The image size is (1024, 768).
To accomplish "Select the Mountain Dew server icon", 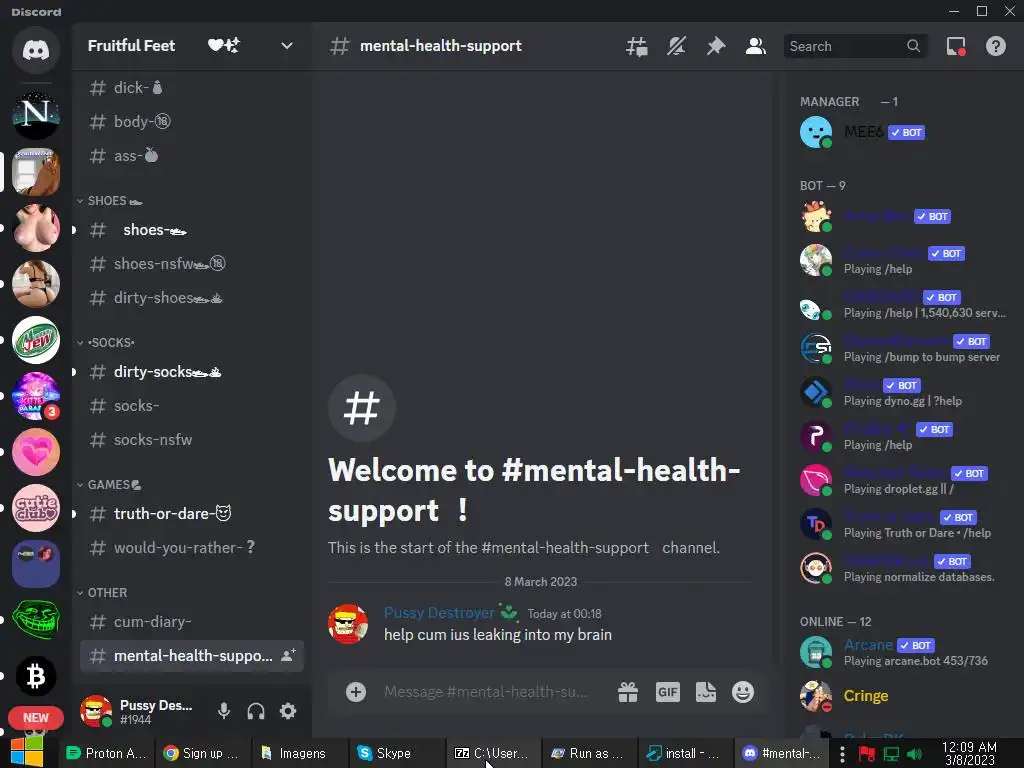I will (36, 340).
